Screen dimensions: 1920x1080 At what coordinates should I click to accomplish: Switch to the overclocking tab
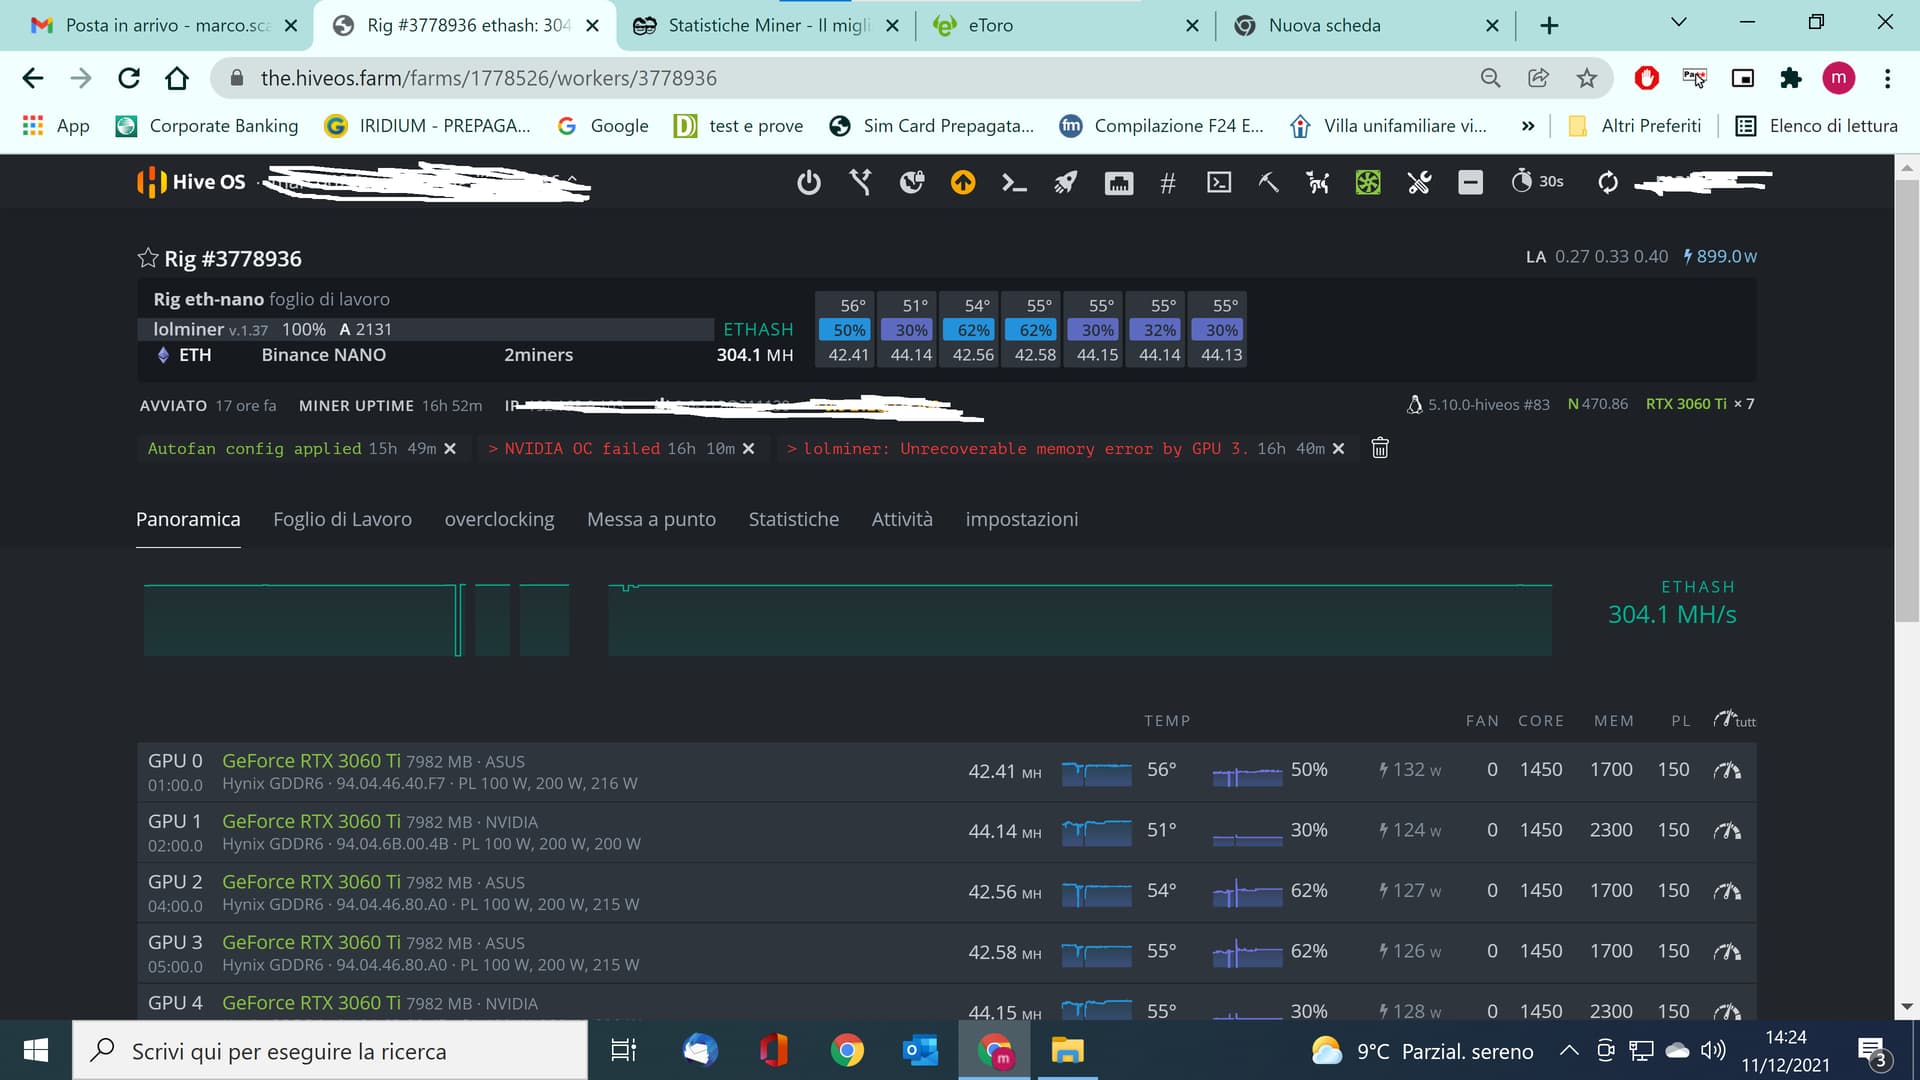[499, 519]
